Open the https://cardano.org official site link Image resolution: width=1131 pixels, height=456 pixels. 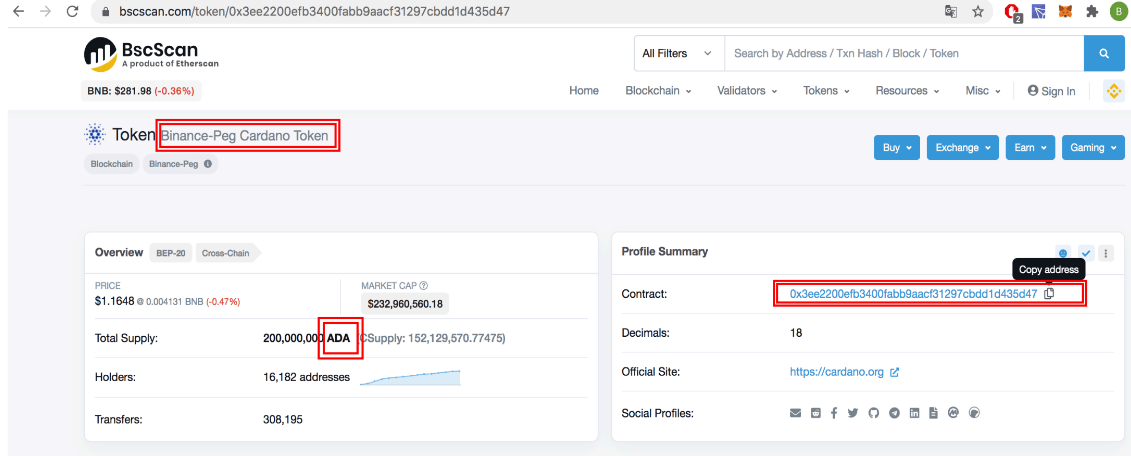coord(837,372)
